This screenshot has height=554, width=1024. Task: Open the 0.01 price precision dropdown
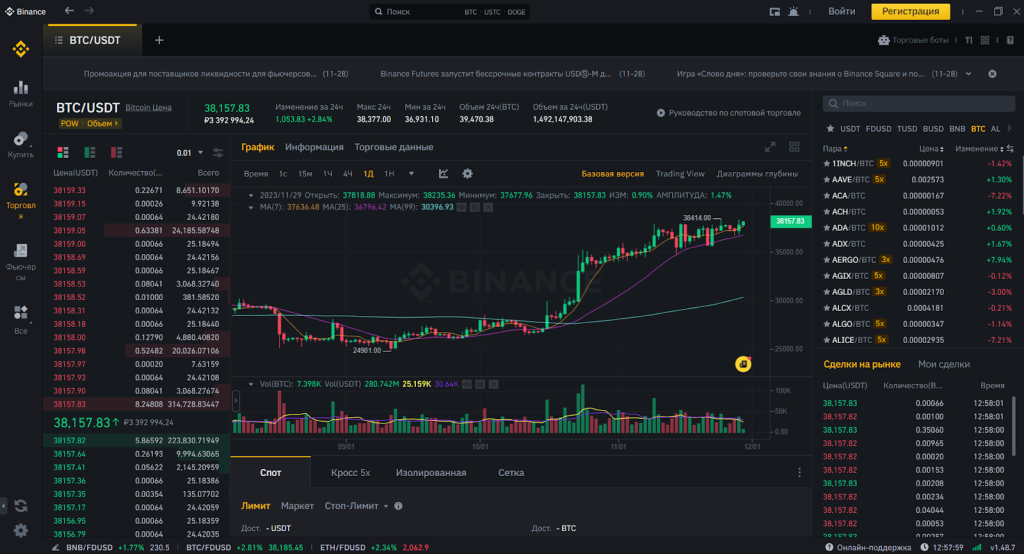189,152
